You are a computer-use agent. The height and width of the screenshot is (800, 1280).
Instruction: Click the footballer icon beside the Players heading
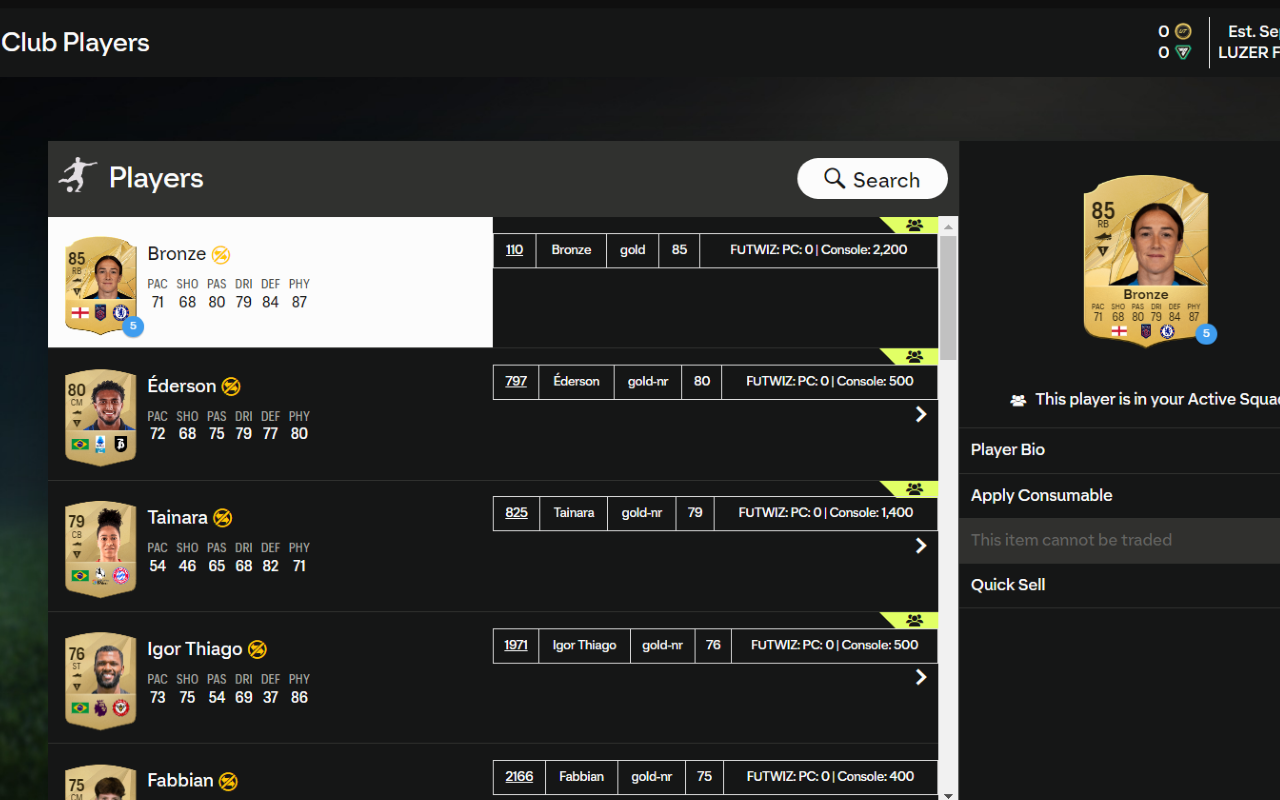[x=78, y=176]
